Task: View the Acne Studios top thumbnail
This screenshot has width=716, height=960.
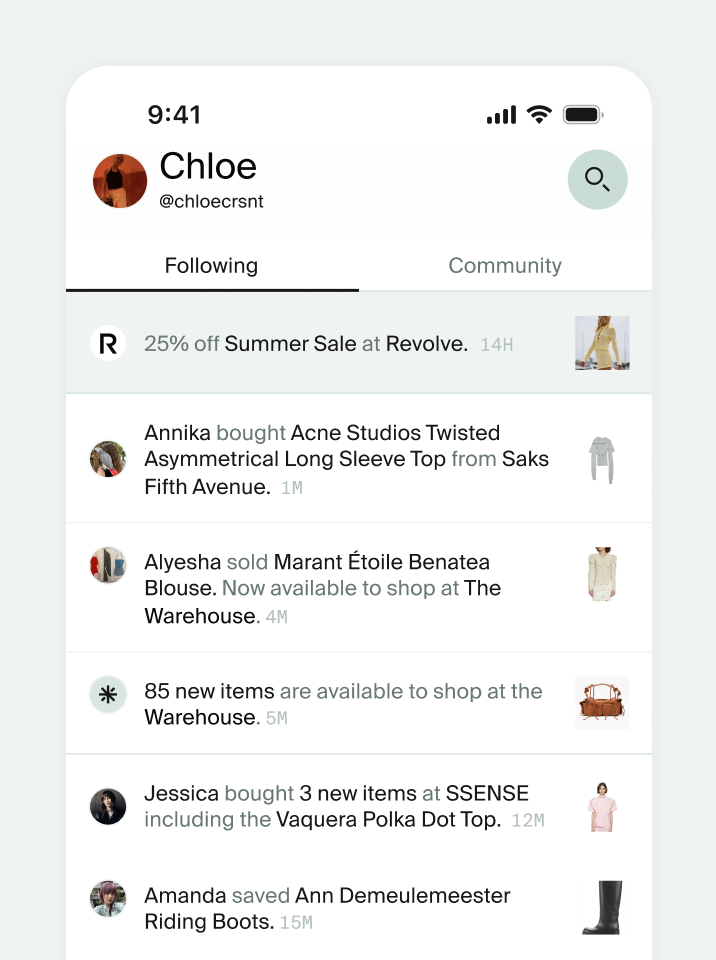Action: coord(602,460)
